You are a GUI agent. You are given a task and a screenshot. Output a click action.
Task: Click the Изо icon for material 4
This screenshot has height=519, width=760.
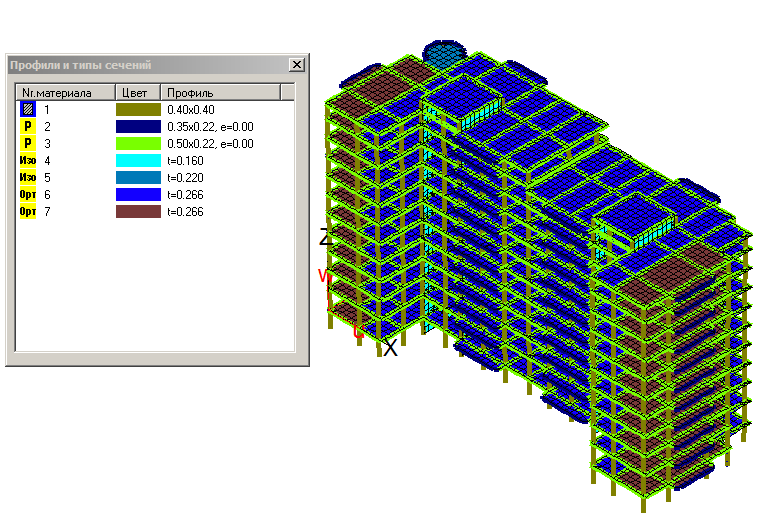[28, 160]
